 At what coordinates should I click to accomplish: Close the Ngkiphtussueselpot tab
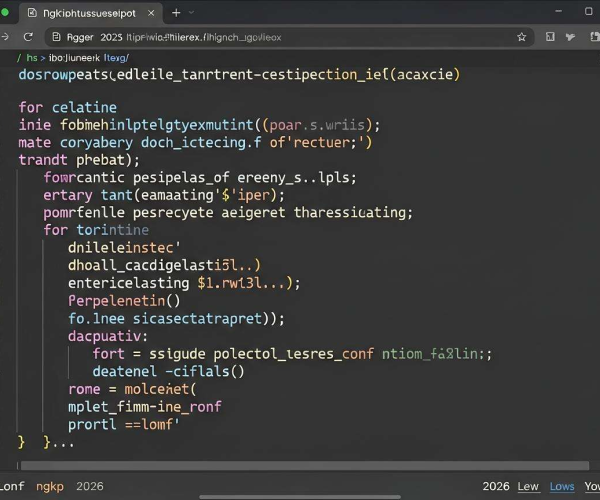pyautogui.click(x=151, y=13)
